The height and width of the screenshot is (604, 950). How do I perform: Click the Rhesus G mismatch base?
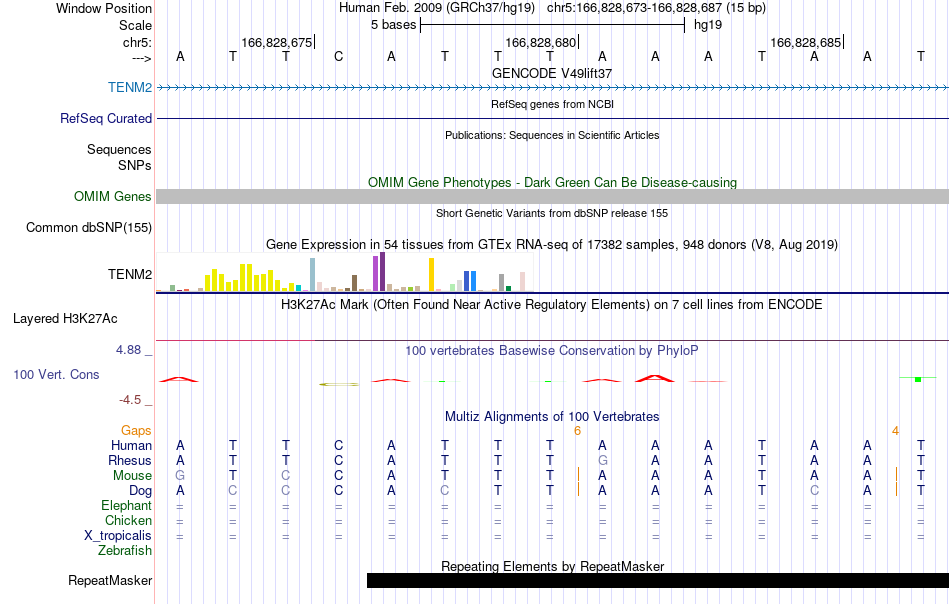pos(602,460)
